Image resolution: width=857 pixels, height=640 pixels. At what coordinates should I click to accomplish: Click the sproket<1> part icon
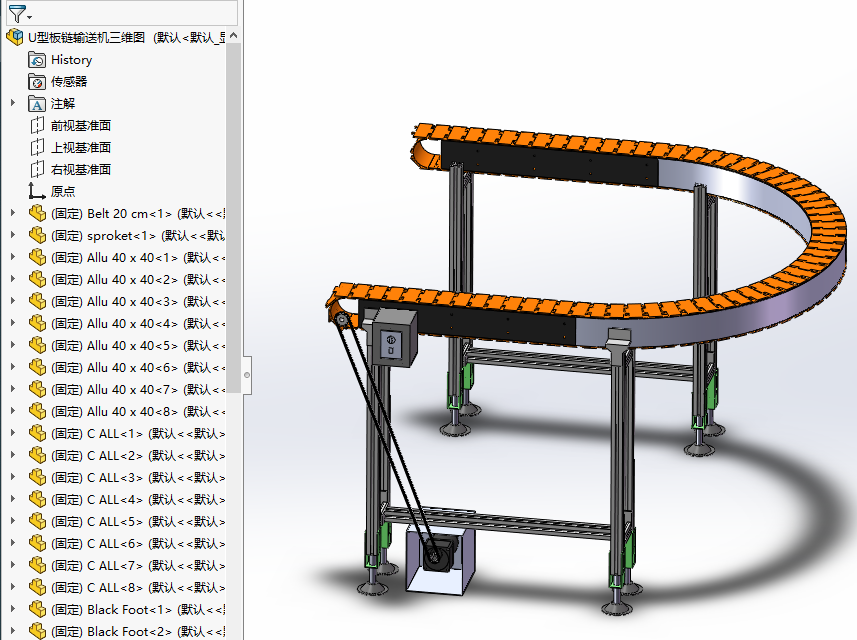tap(37, 235)
